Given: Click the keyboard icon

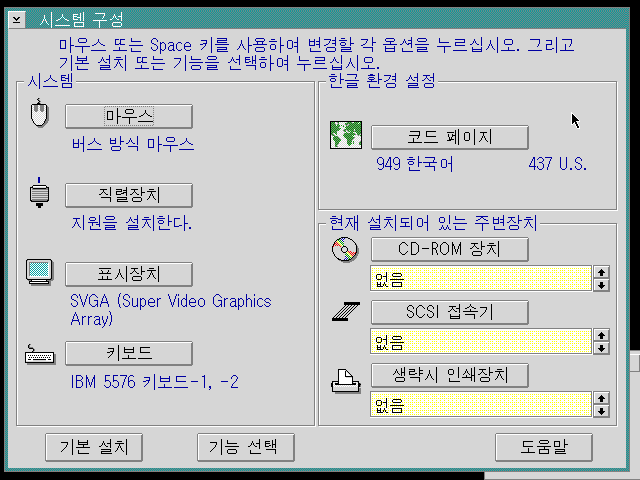Looking at the screenshot, I should (x=40, y=354).
